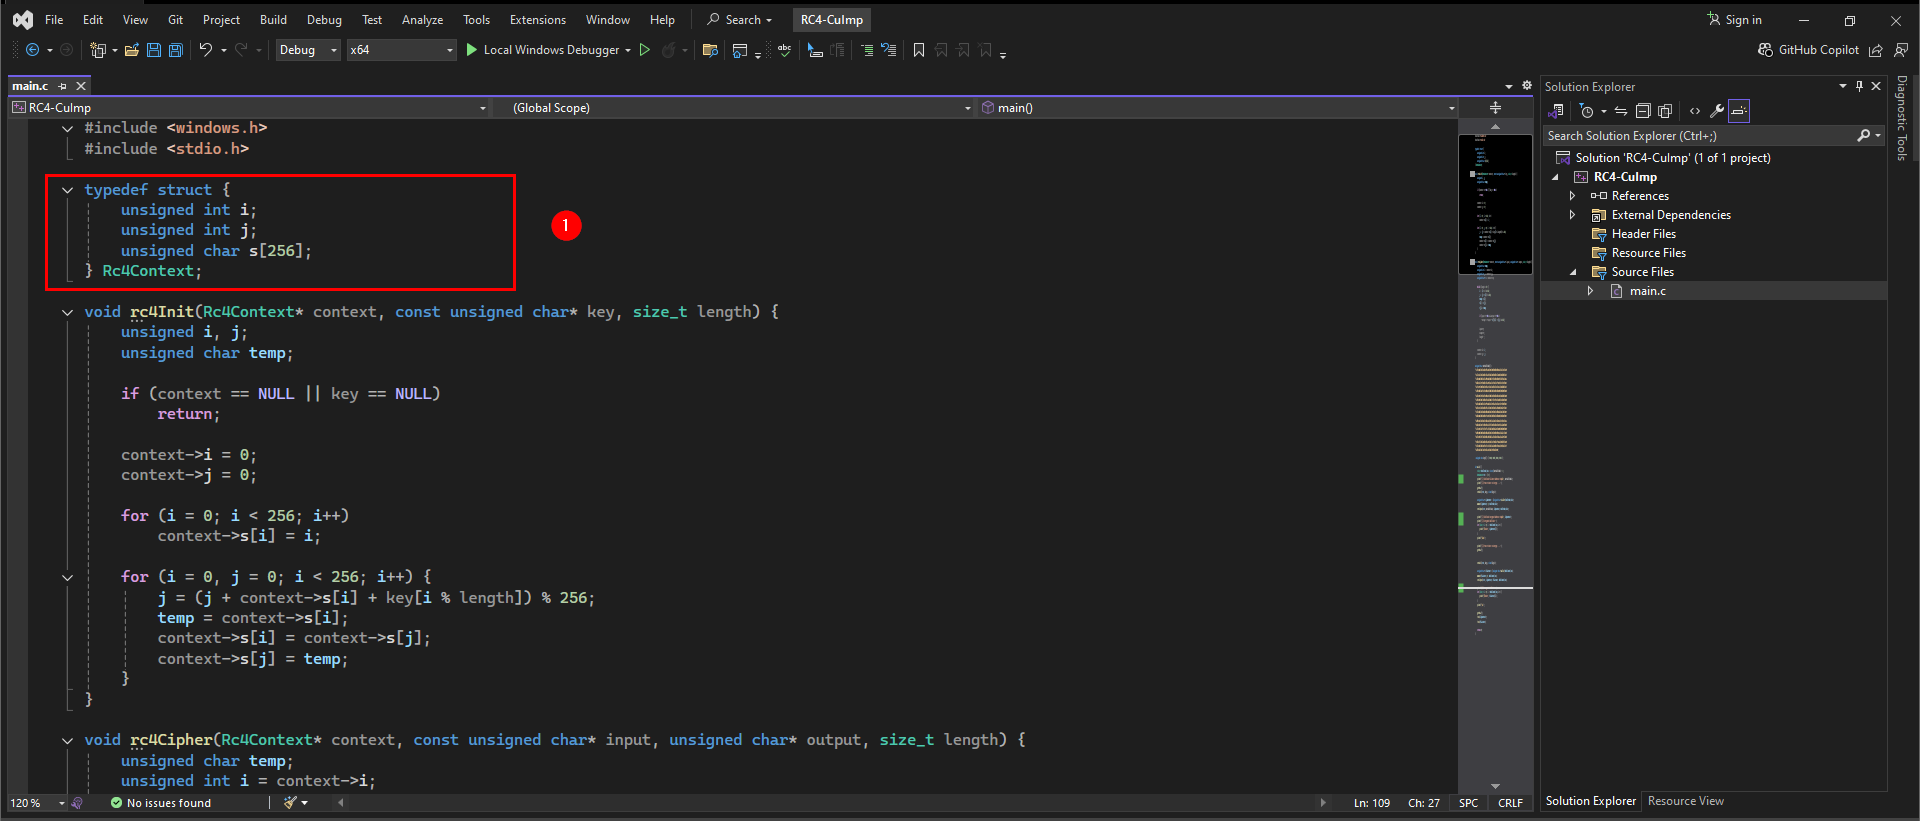Click the Undo arrow icon
This screenshot has width=1920, height=821.
[x=206, y=50]
